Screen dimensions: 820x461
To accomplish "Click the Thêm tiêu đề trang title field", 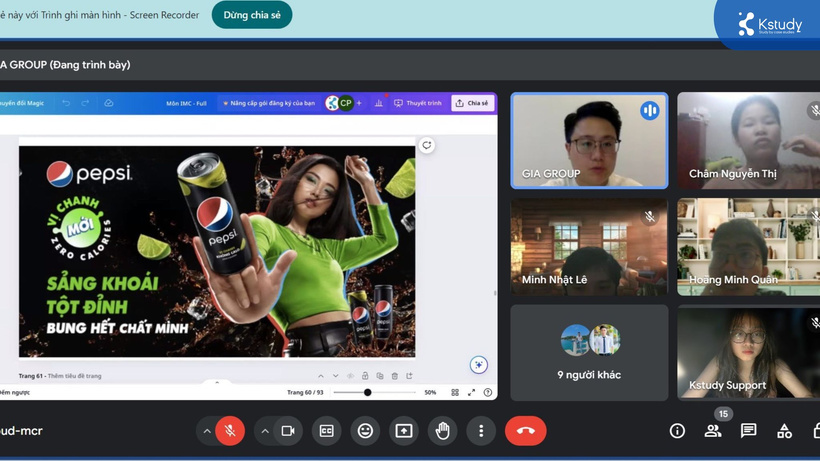I will [74, 376].
